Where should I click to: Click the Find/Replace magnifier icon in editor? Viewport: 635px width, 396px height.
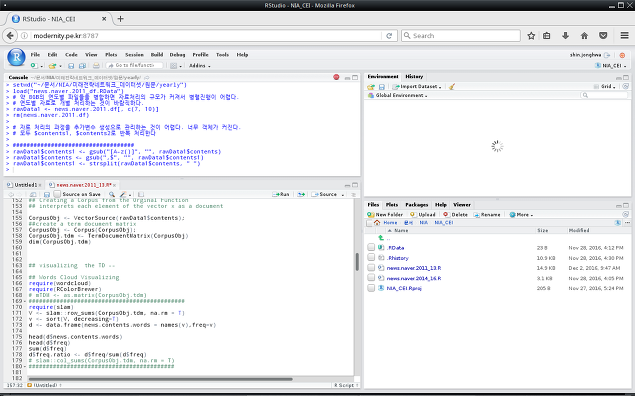tap(112, 194)
